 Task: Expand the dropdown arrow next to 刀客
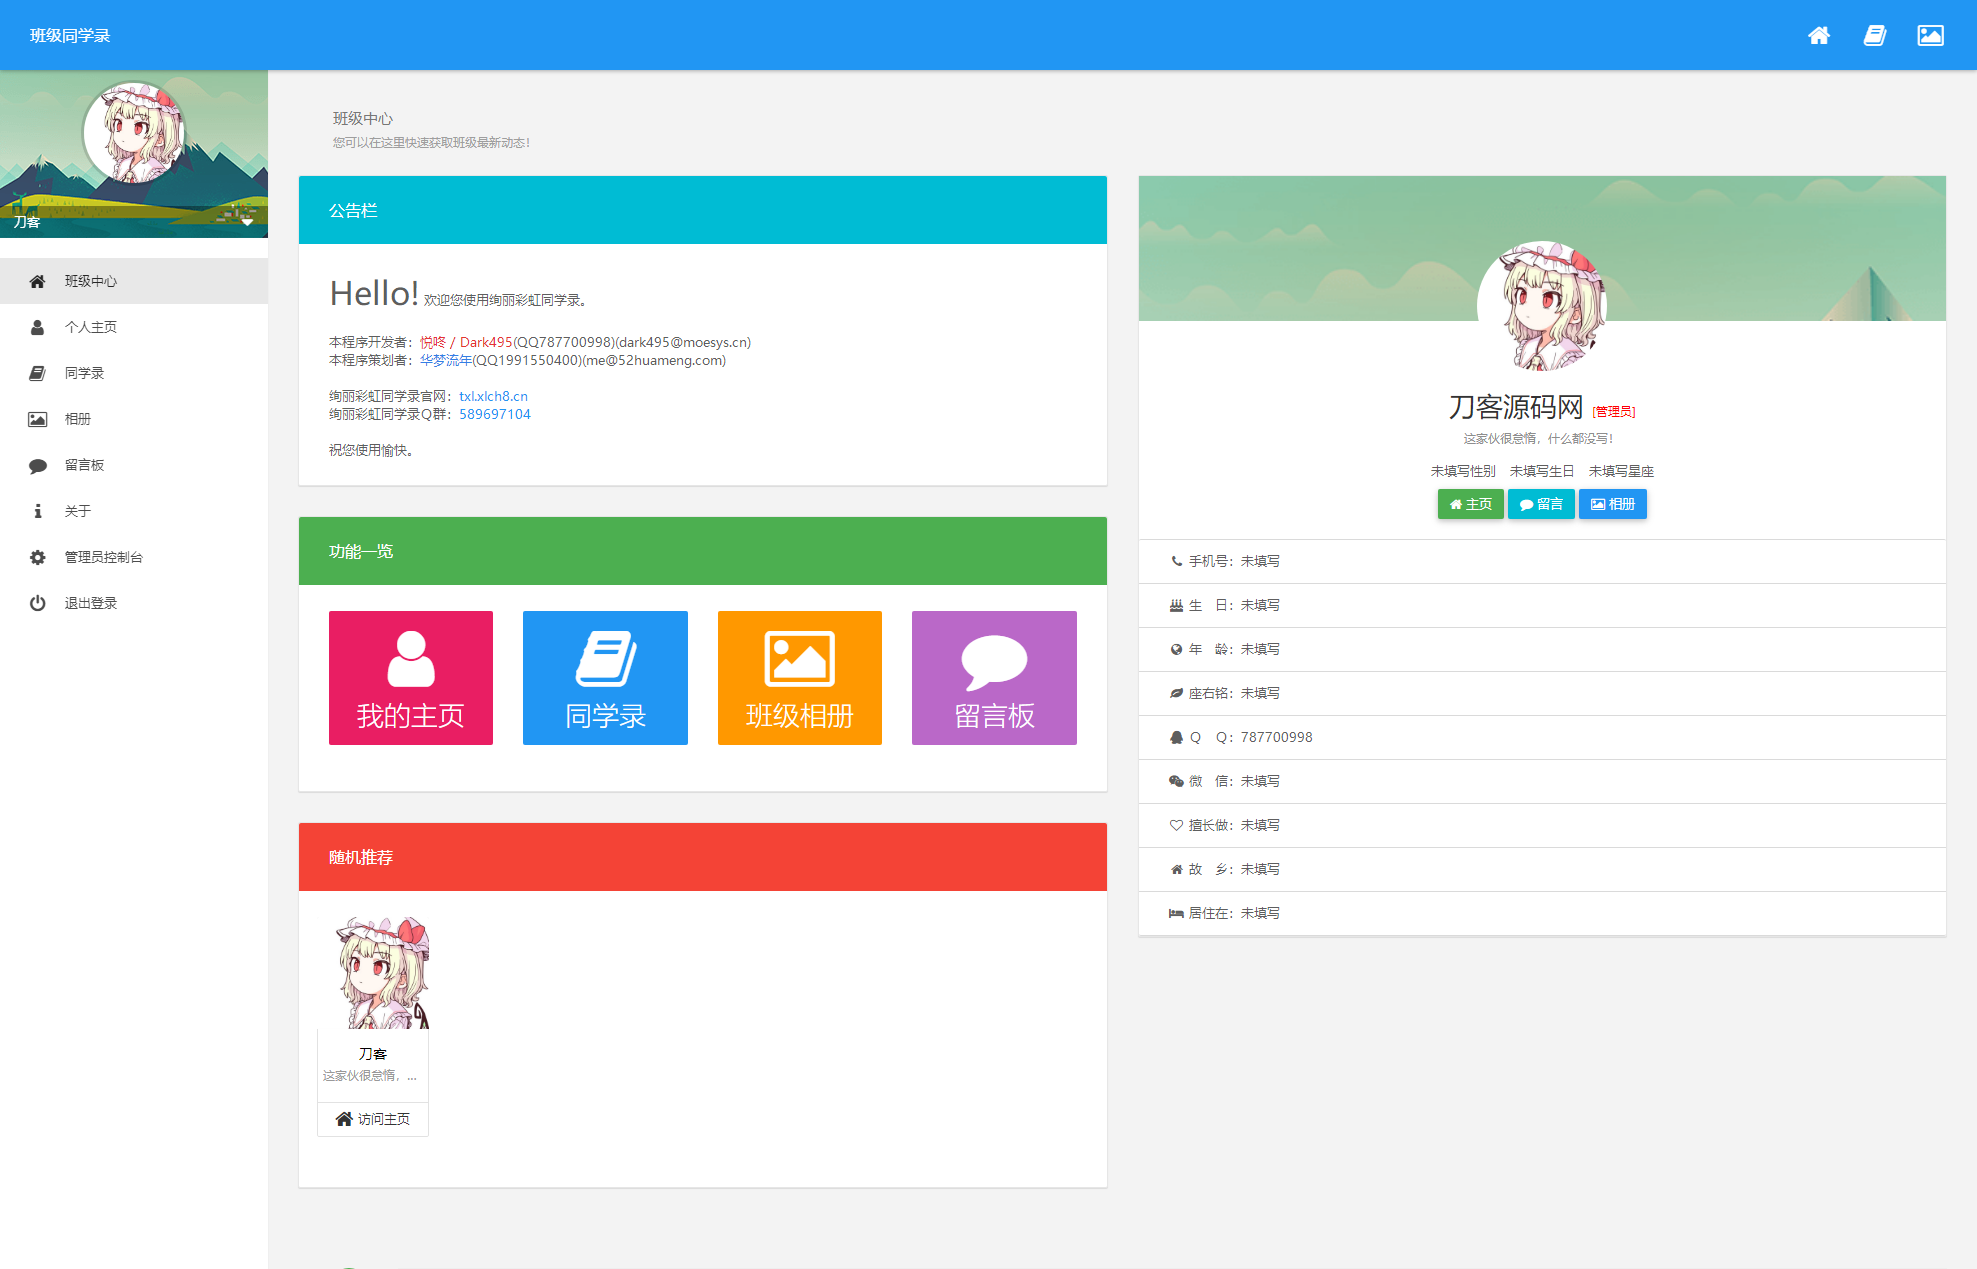tap(247, 222)
